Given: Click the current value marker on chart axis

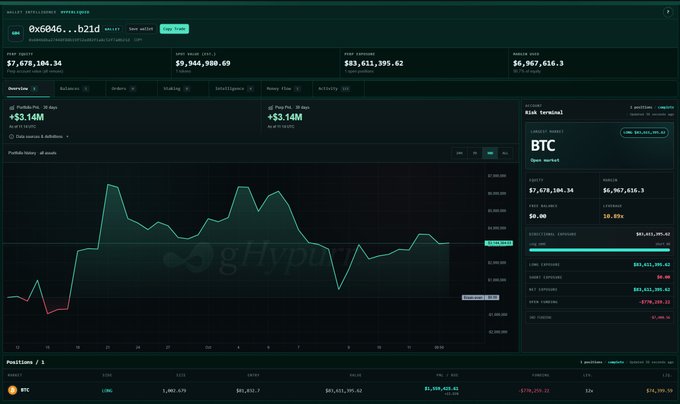Looking at the screenshot, I should 499,243.
